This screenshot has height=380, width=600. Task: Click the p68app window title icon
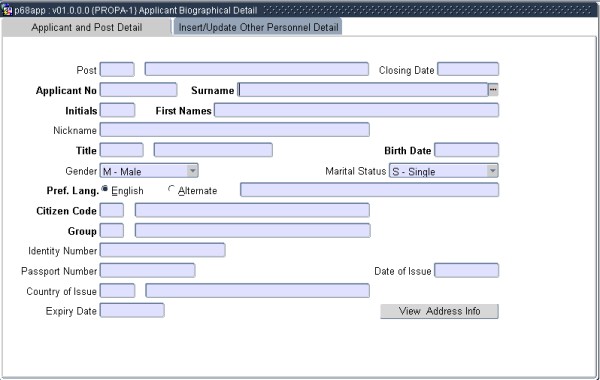pos(7,10)
